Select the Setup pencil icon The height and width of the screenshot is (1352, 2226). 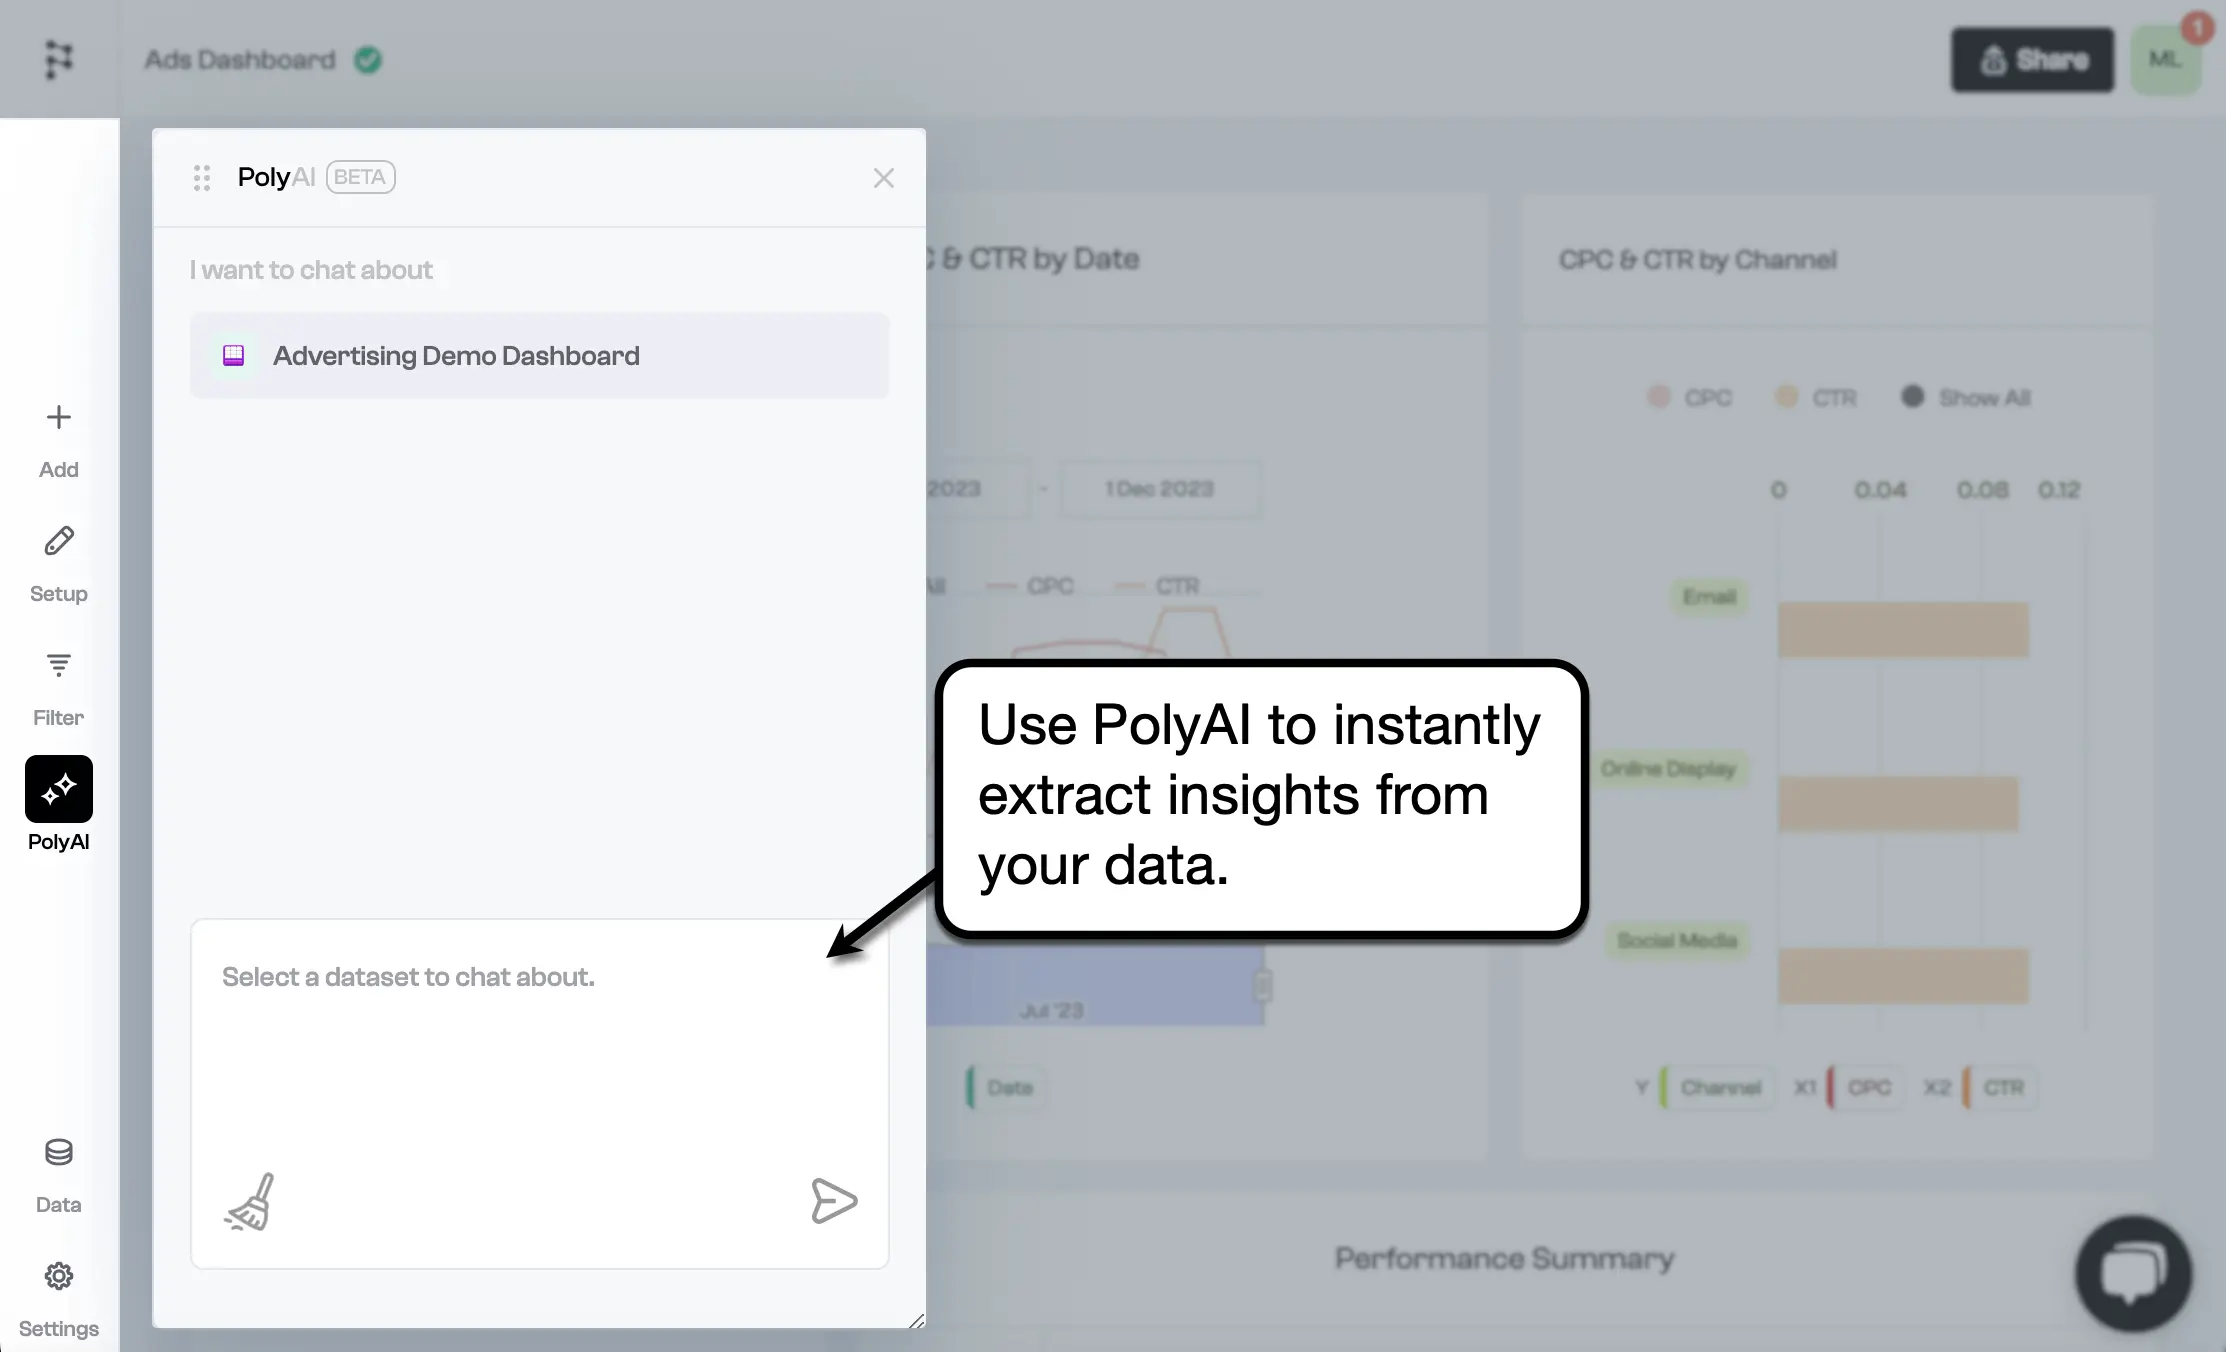pos(58,541)
